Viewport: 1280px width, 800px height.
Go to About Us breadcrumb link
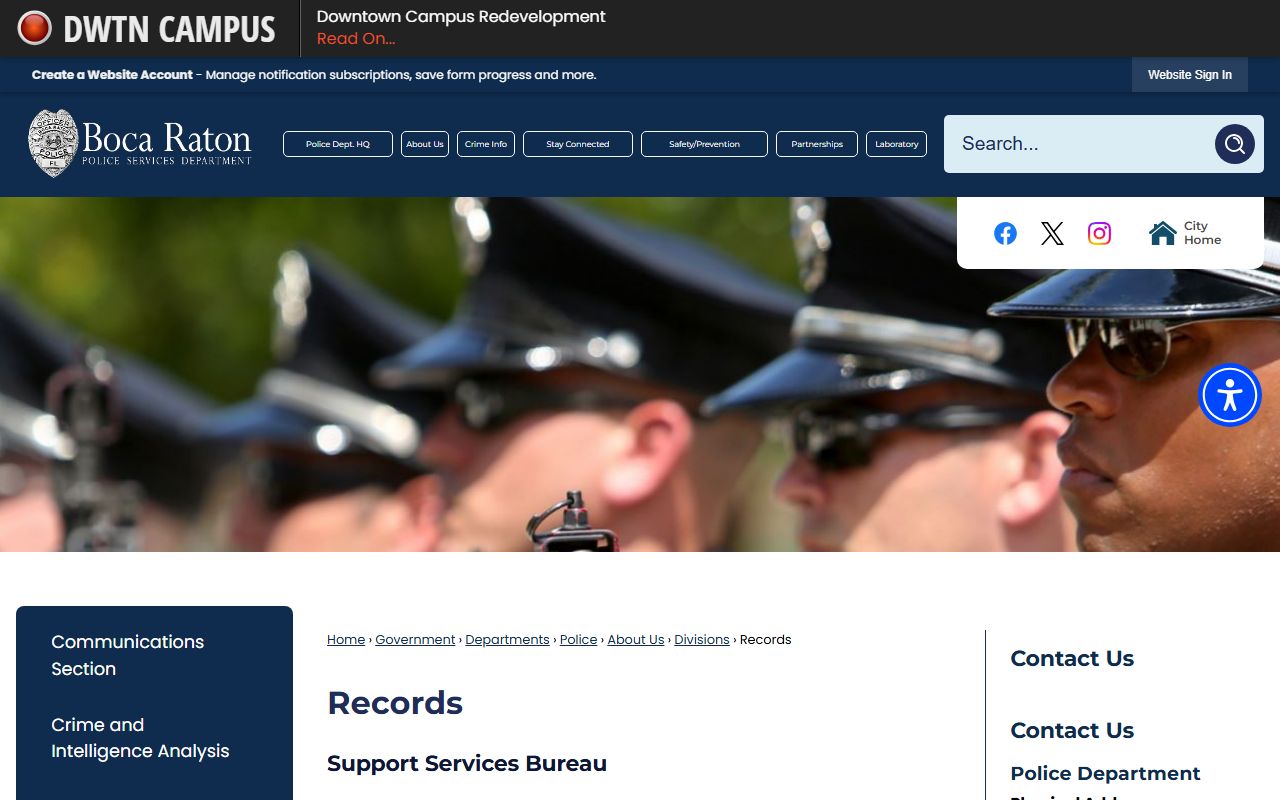coord(636,640)
